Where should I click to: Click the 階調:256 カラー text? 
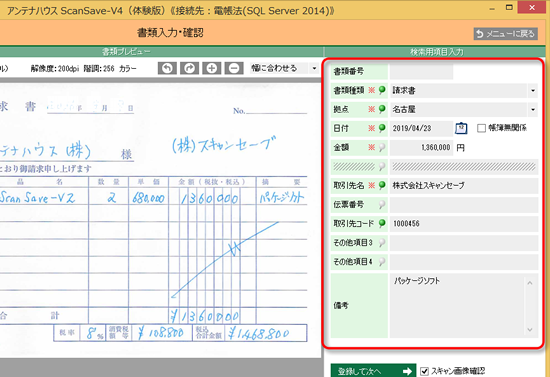pos(110,68)
